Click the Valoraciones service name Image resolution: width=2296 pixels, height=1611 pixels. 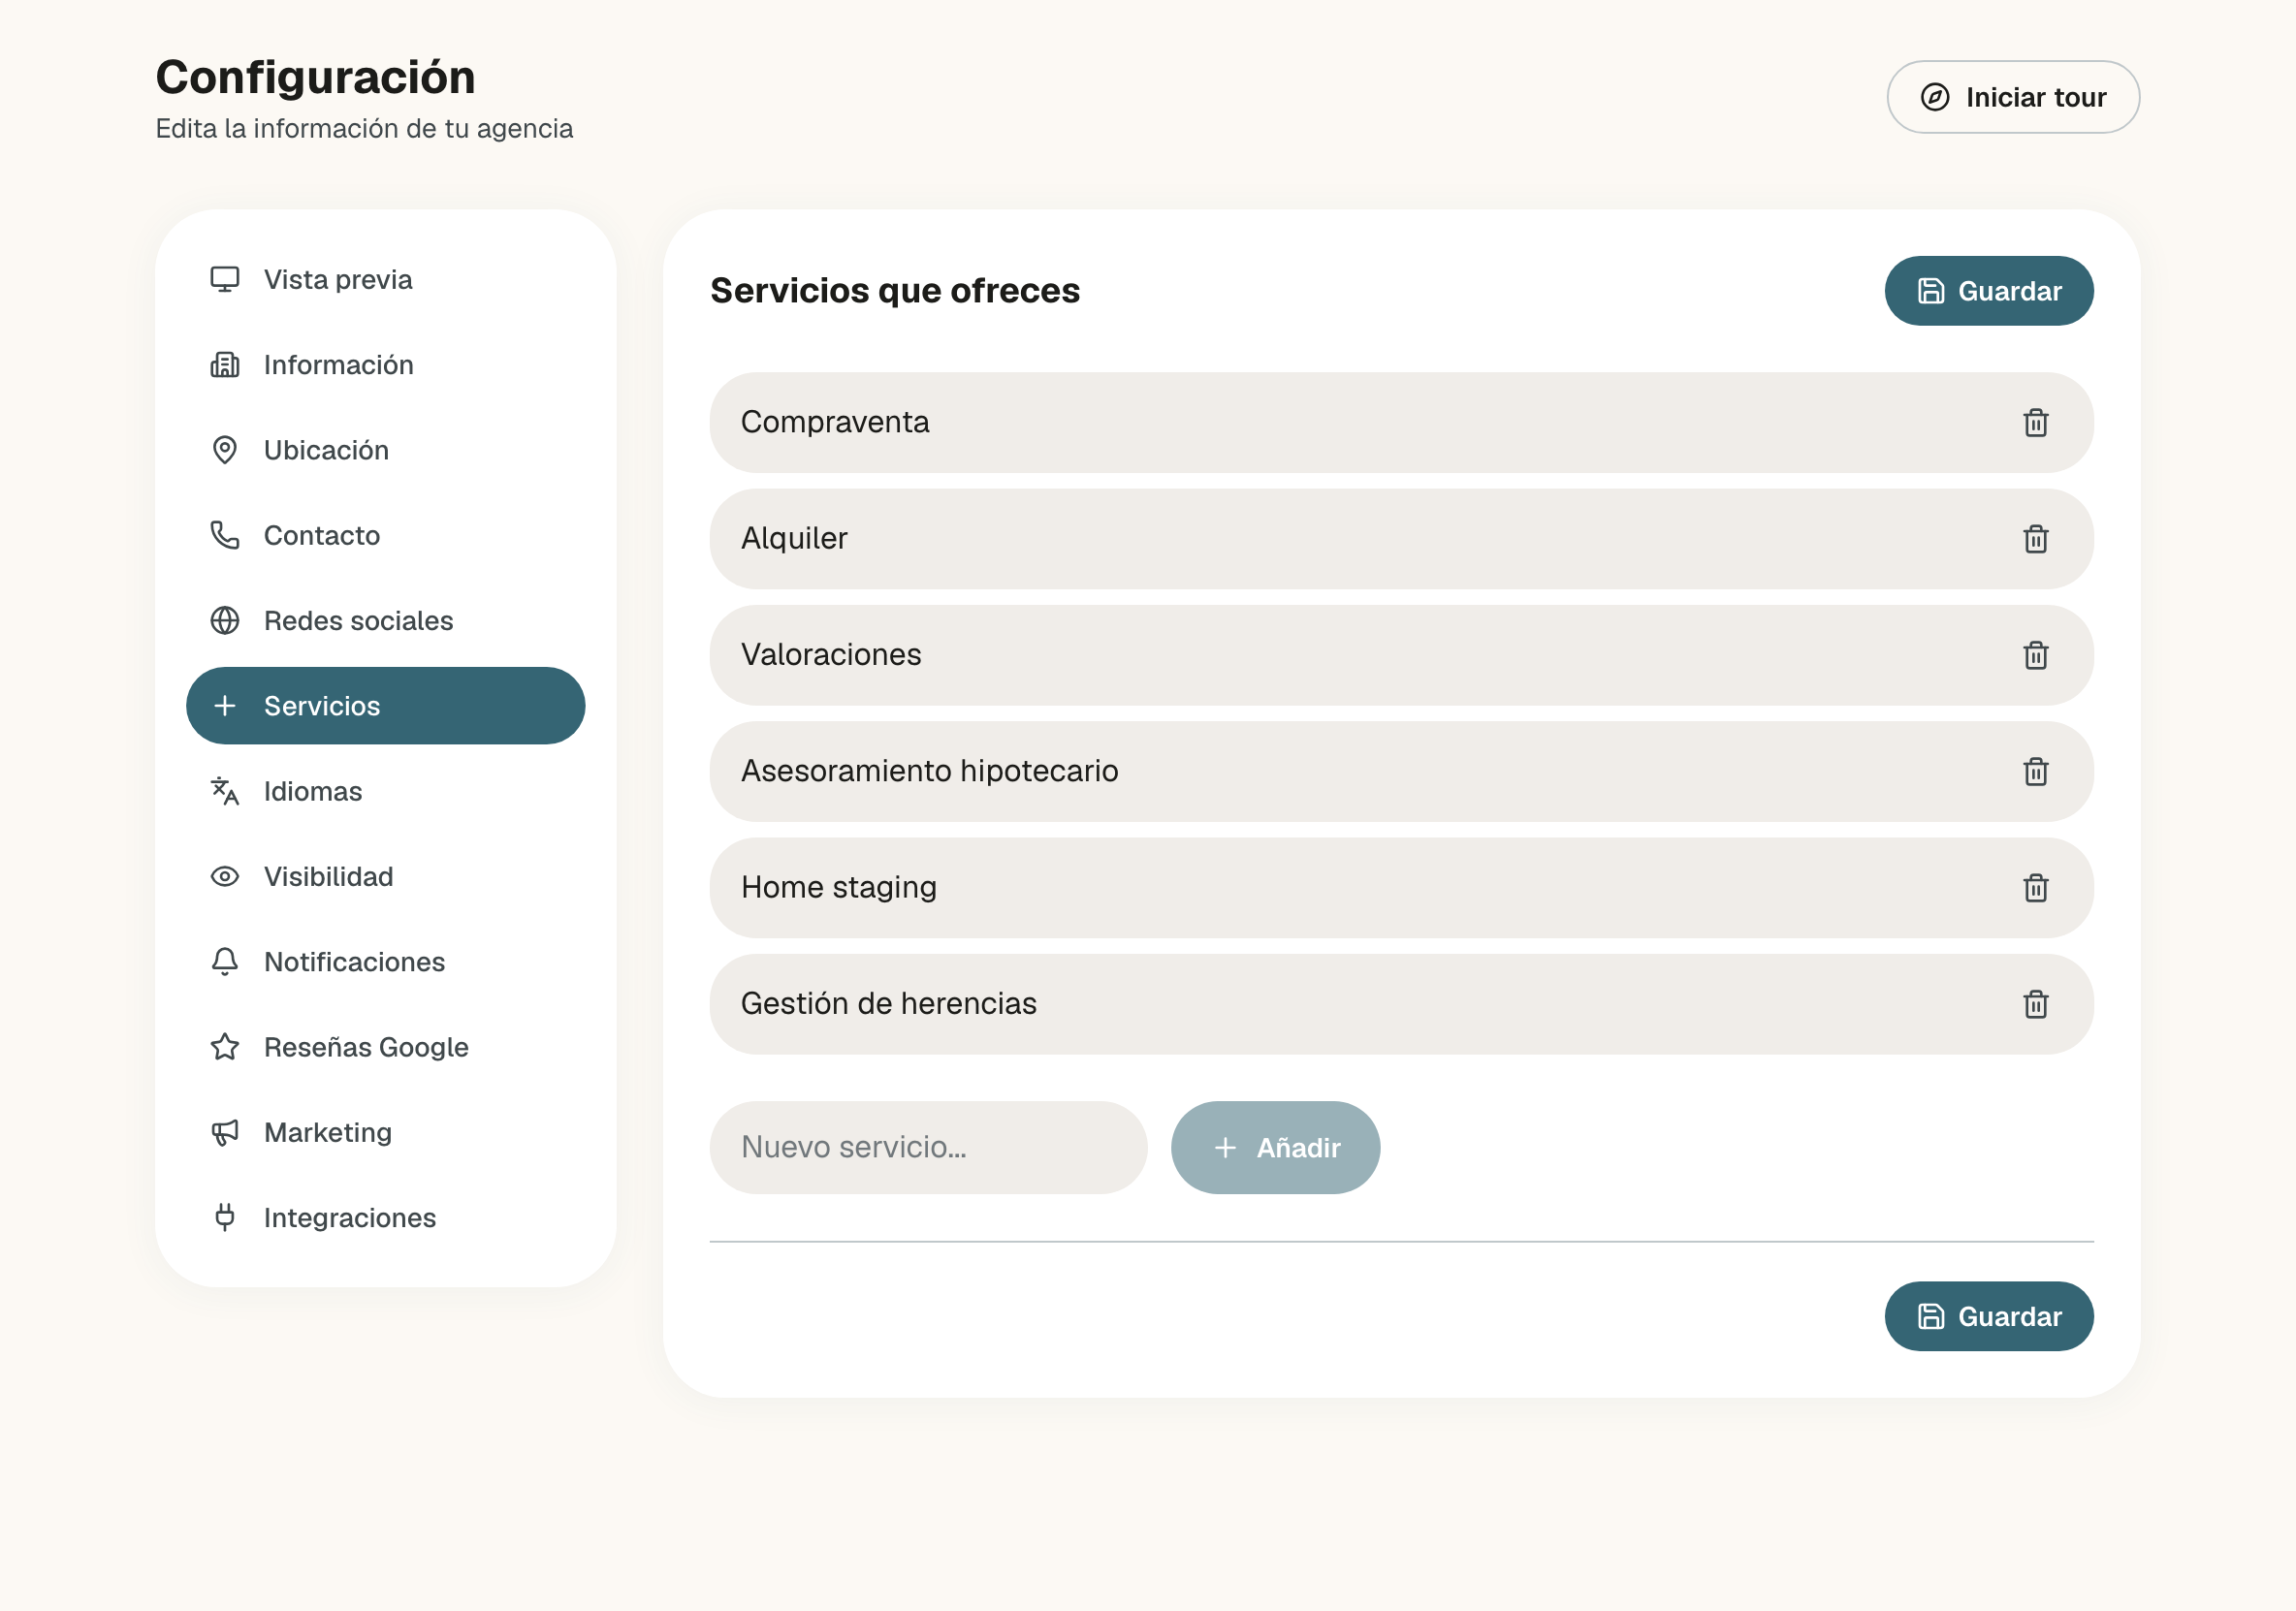pos(831,654)
